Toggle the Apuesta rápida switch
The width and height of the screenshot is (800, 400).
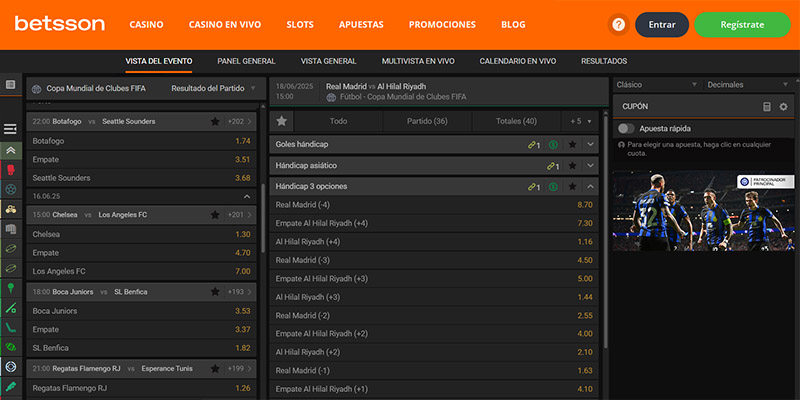pyautogui.click(x=626, y=129)
